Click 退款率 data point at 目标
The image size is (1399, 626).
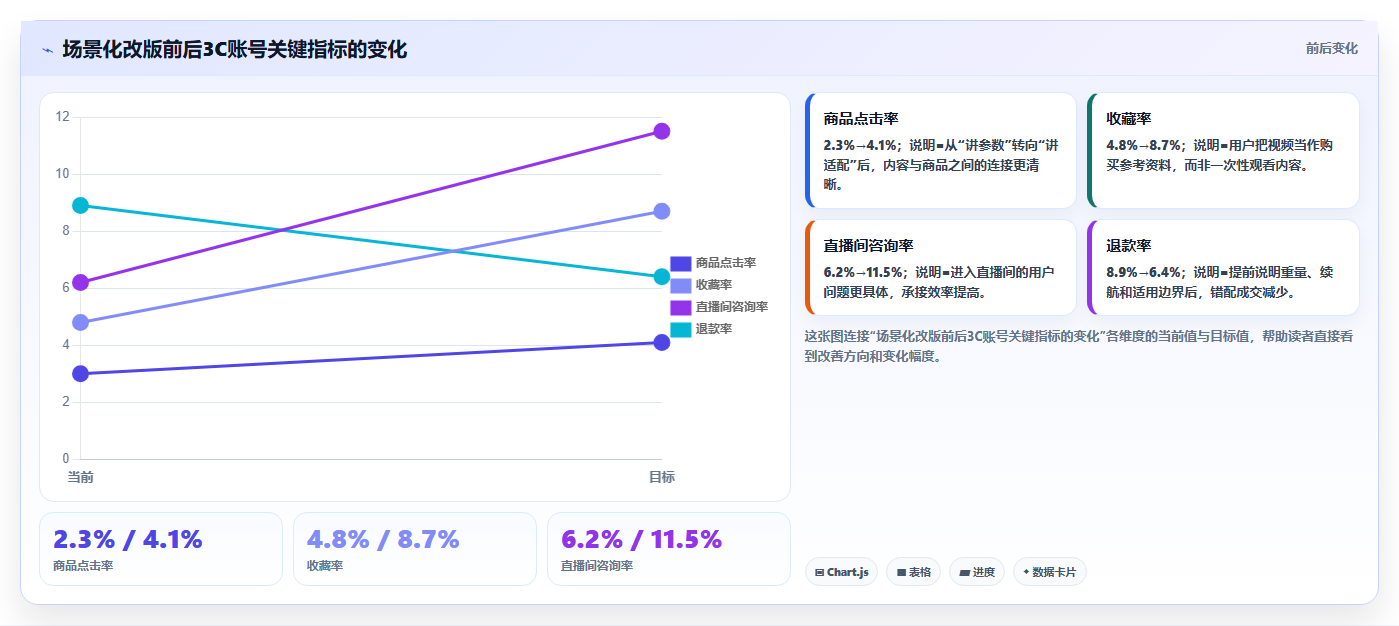click(x=661, y=277)
